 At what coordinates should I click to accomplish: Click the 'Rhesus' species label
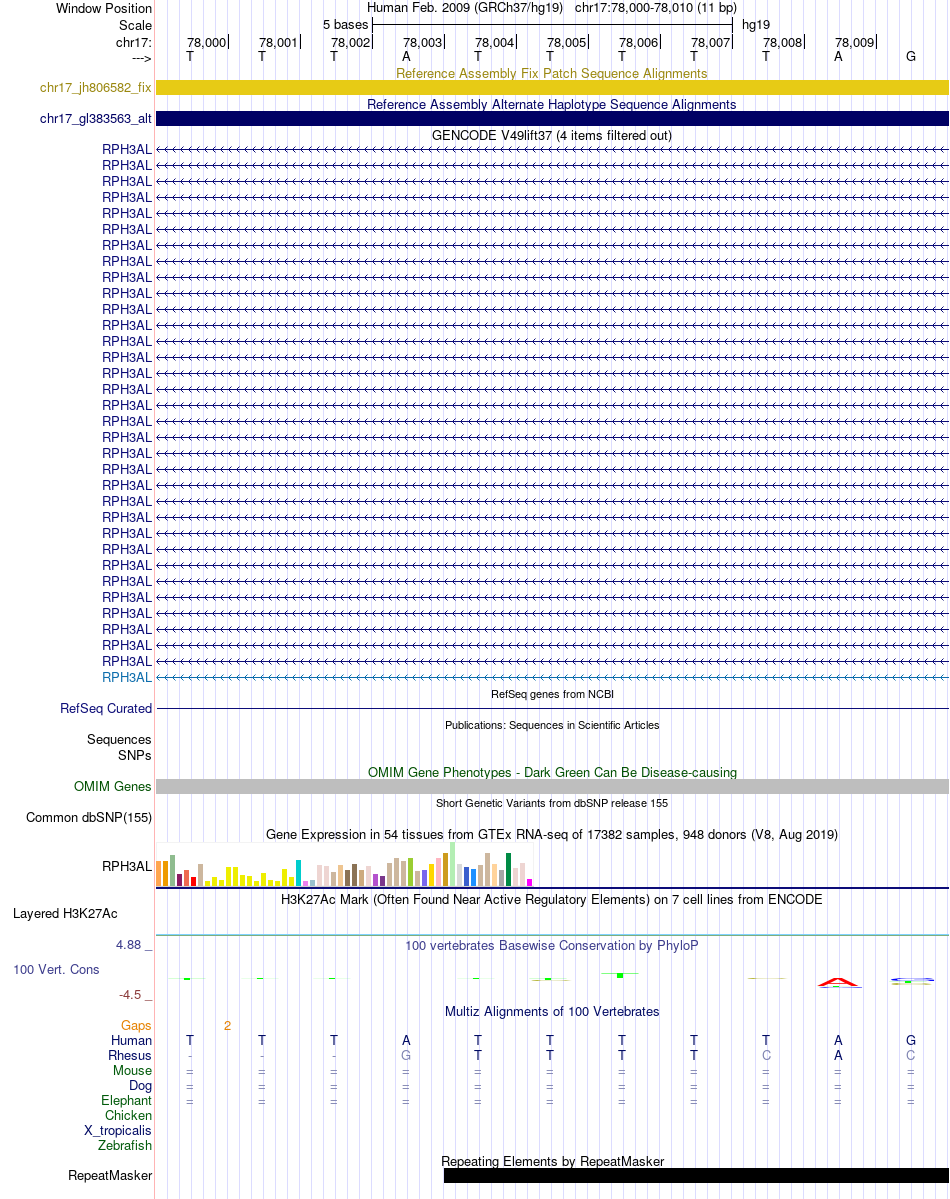(x=130, y=1055)
